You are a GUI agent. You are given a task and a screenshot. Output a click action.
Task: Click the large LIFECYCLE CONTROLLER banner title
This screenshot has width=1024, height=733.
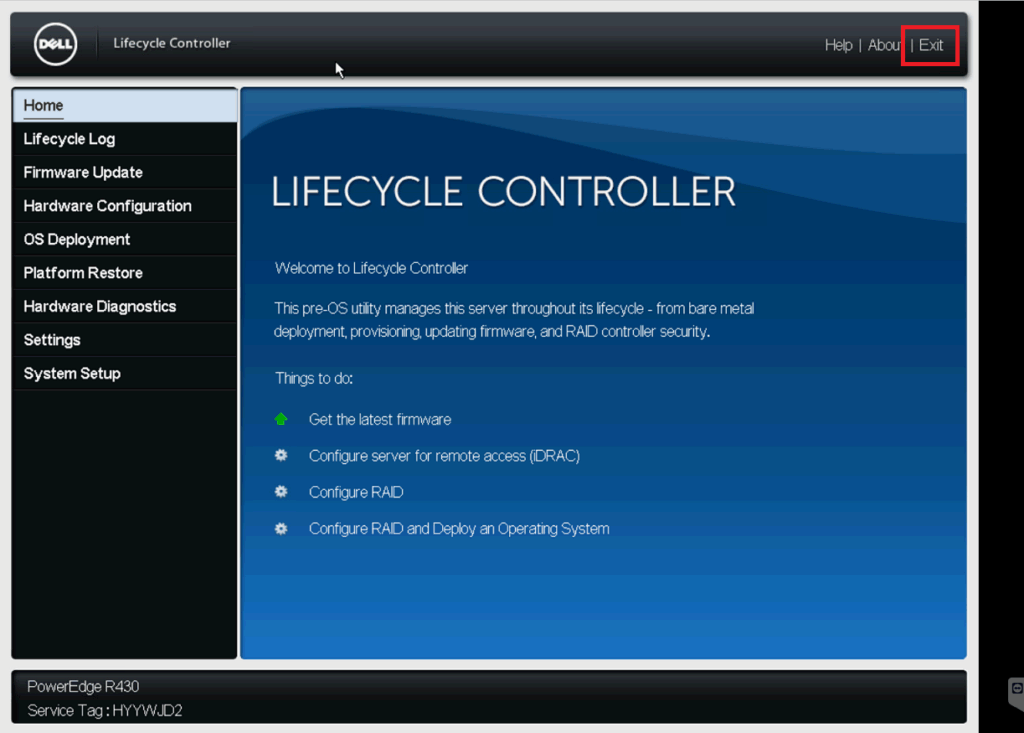point(503,192)
